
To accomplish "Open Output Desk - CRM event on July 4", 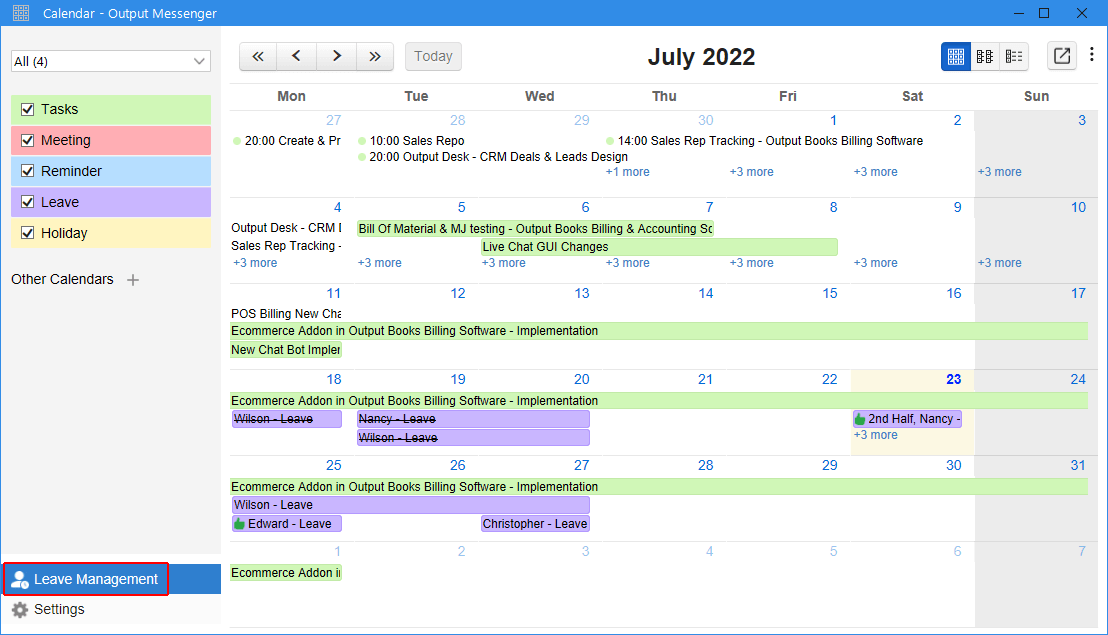I will pos(285,228).
